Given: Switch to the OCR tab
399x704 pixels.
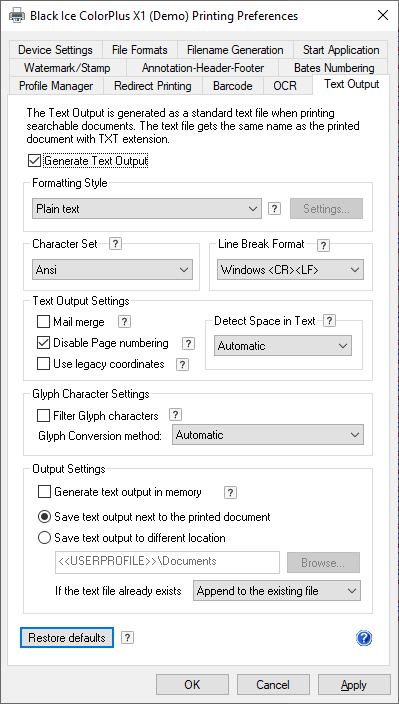Looking at the screenshot, I should click(x=285, y=86).
